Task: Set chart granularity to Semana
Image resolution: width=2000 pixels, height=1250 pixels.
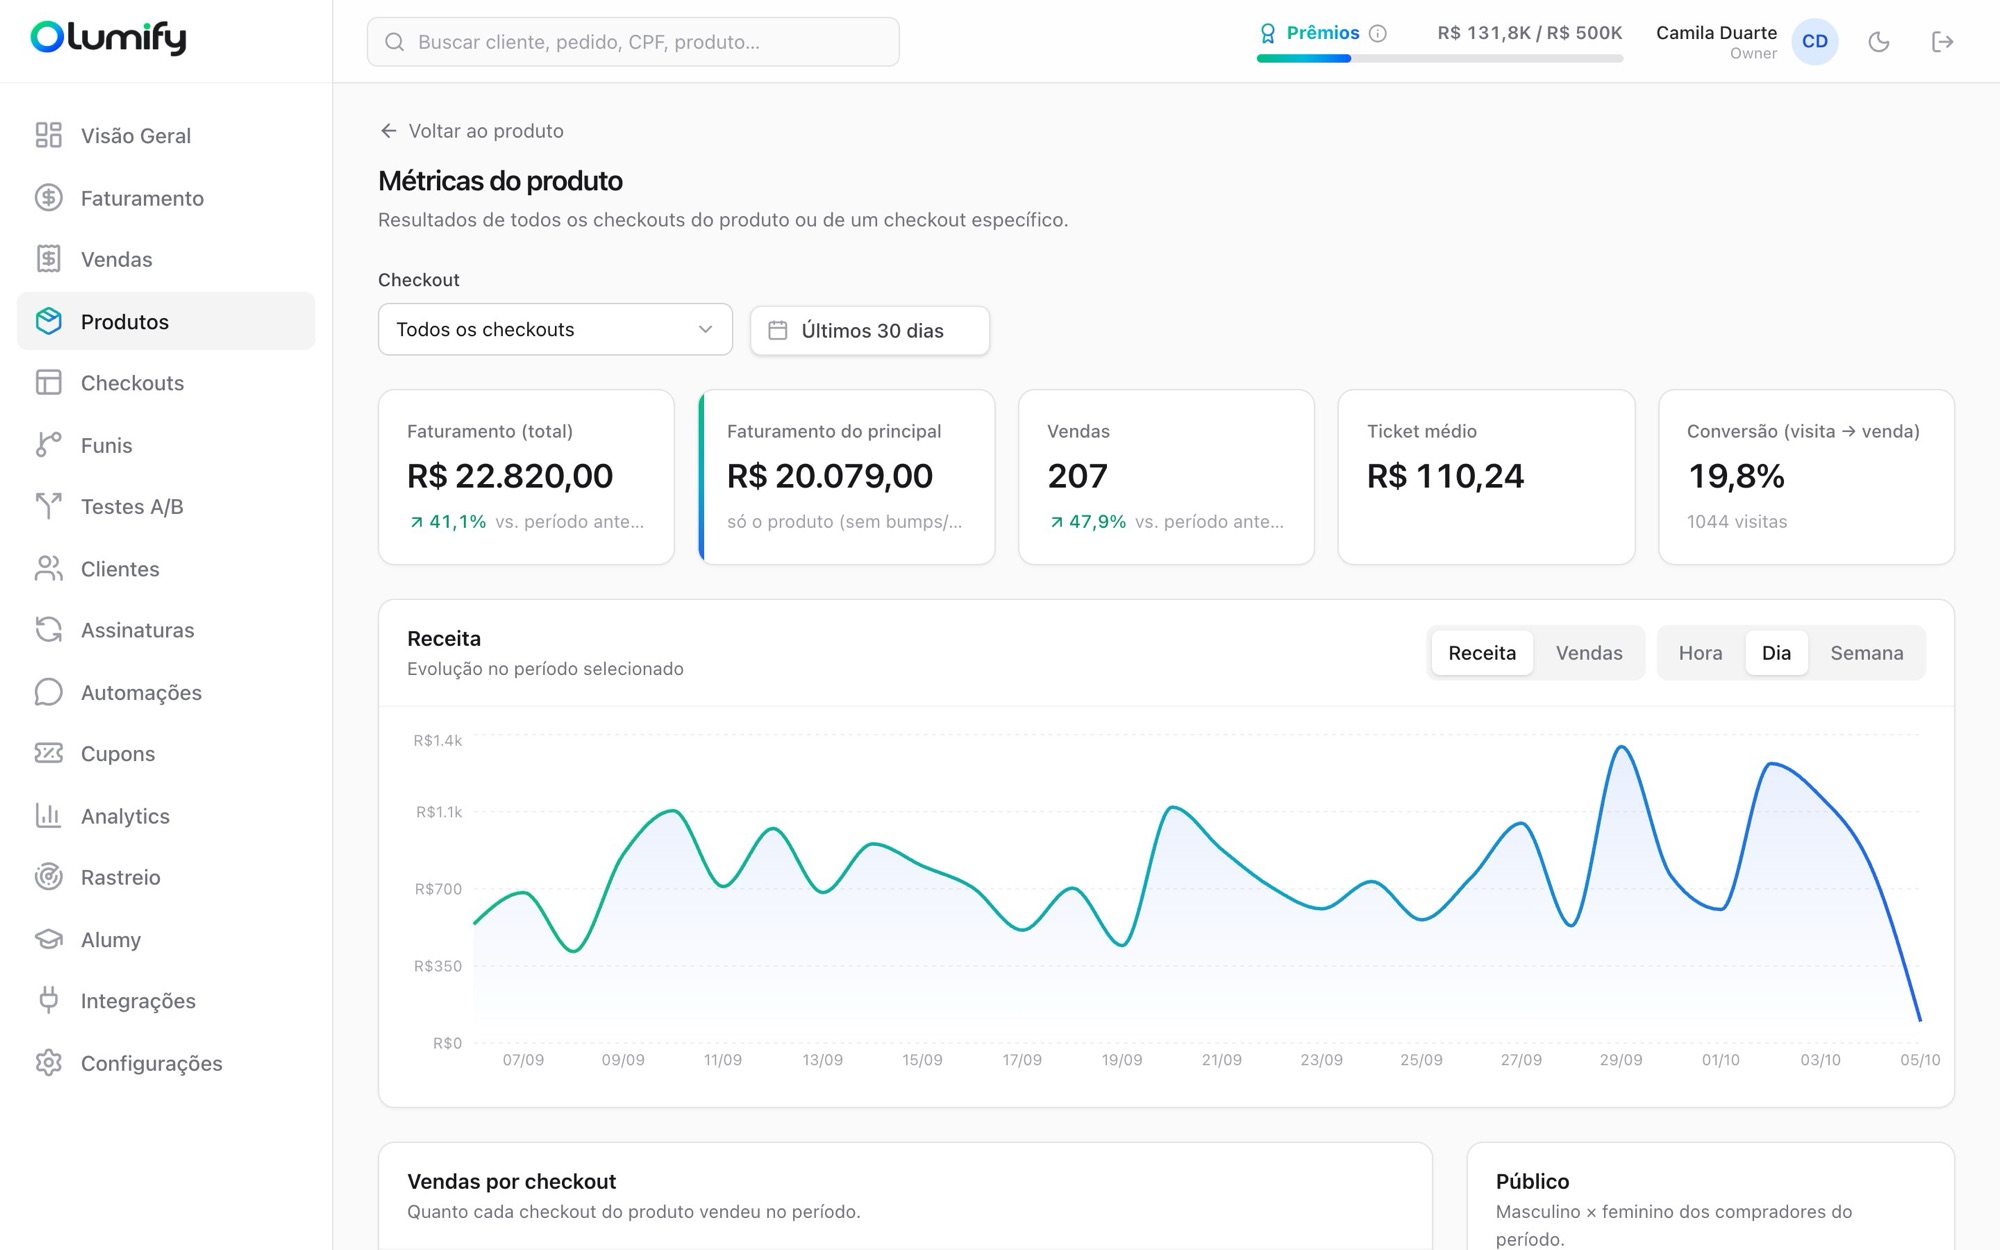Action: coord(1866,653)
